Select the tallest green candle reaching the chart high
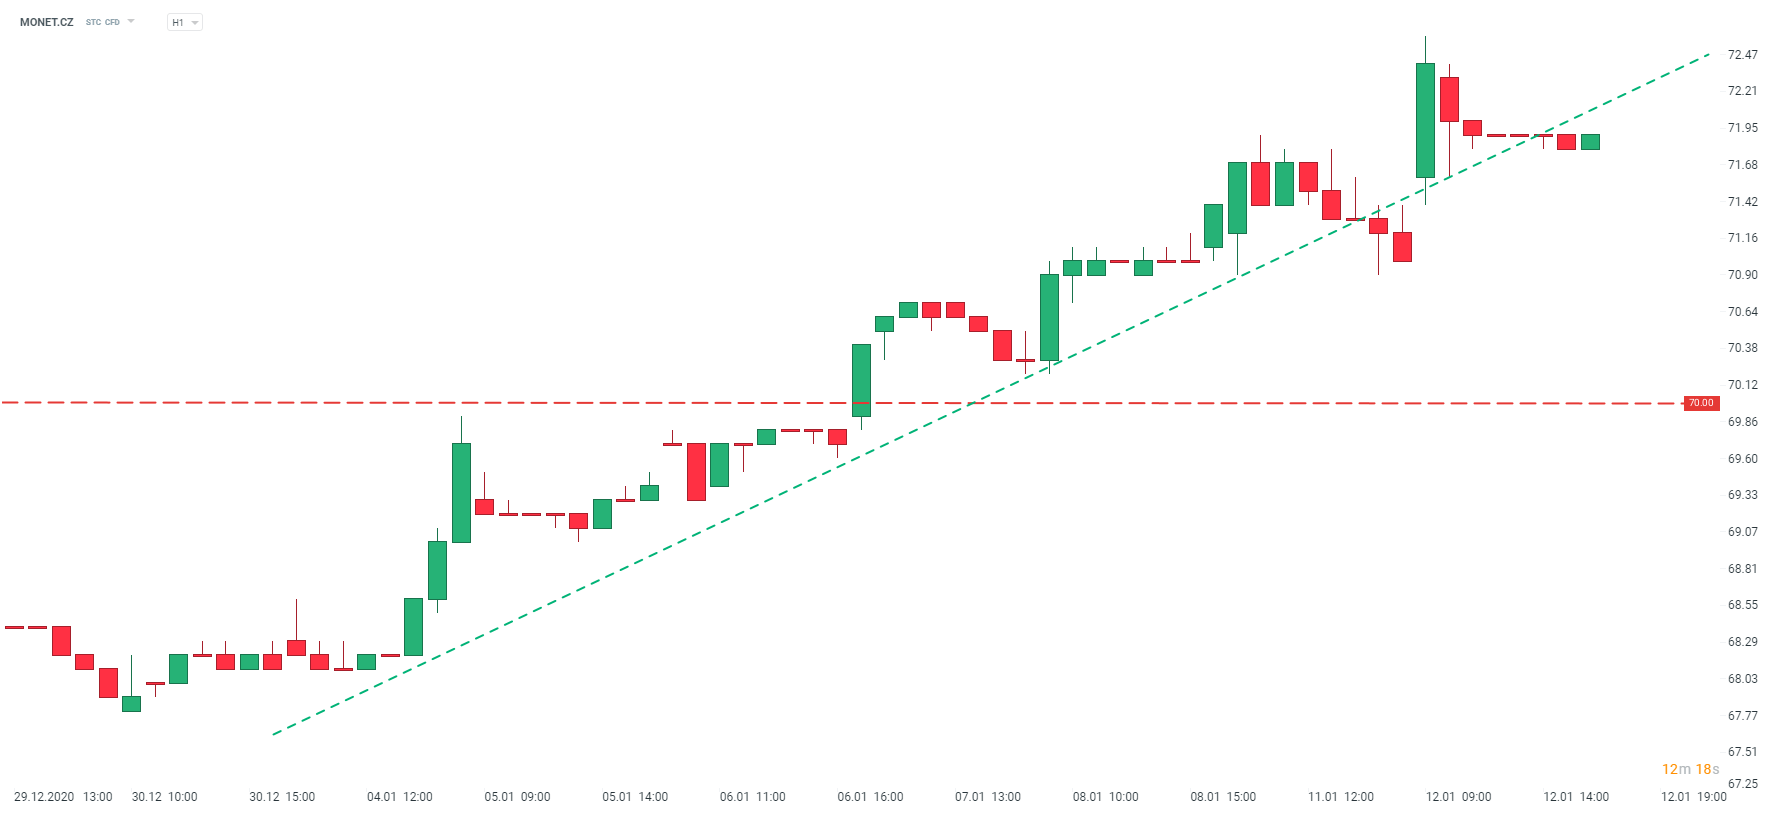Screen dimensions: 1788x814 pyautogui.click(x=1425, y=120)
